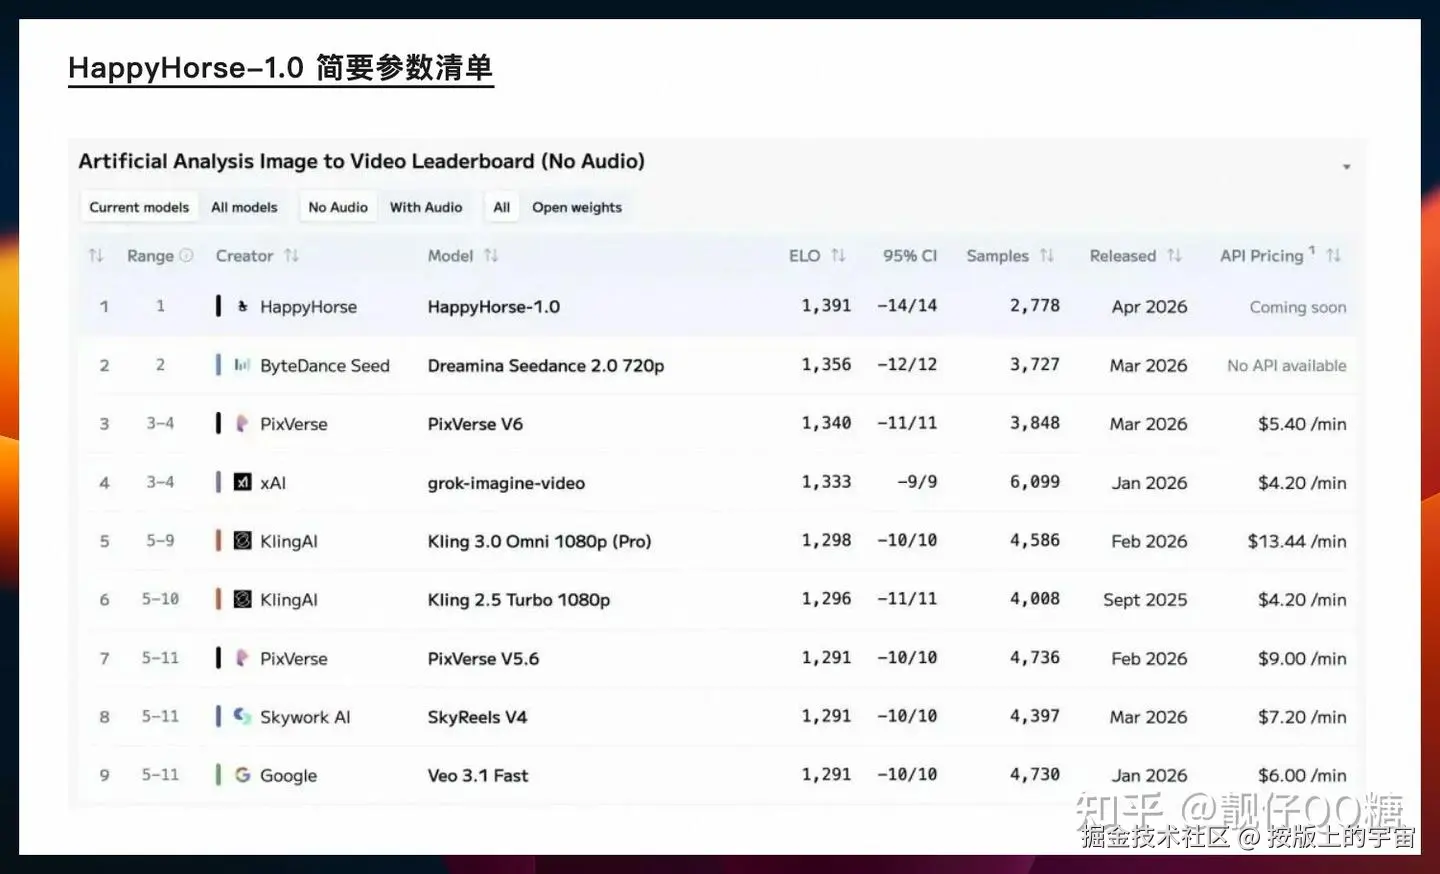Image resolution: width=1440 pixels, height=874 pixels.
Task: Click the Model column header text
Action: coord(450,256)
